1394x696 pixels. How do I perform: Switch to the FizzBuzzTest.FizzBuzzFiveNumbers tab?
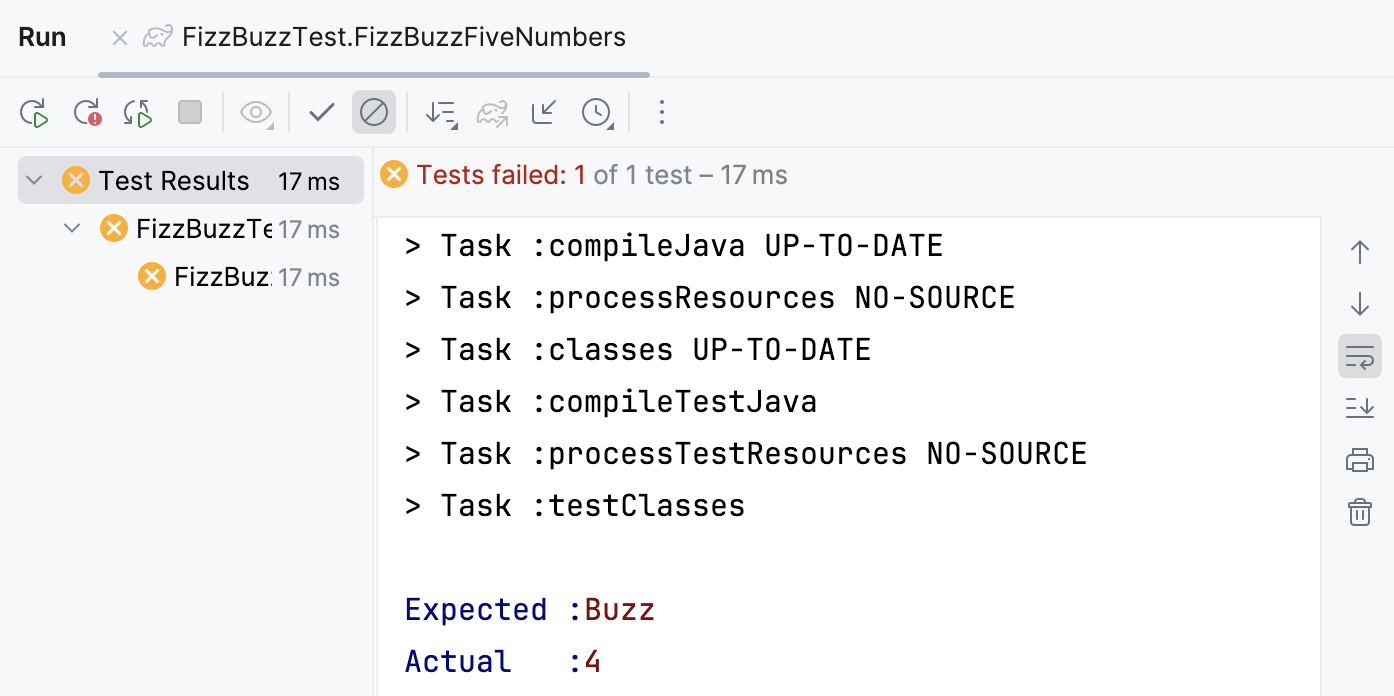click(402, 37)
